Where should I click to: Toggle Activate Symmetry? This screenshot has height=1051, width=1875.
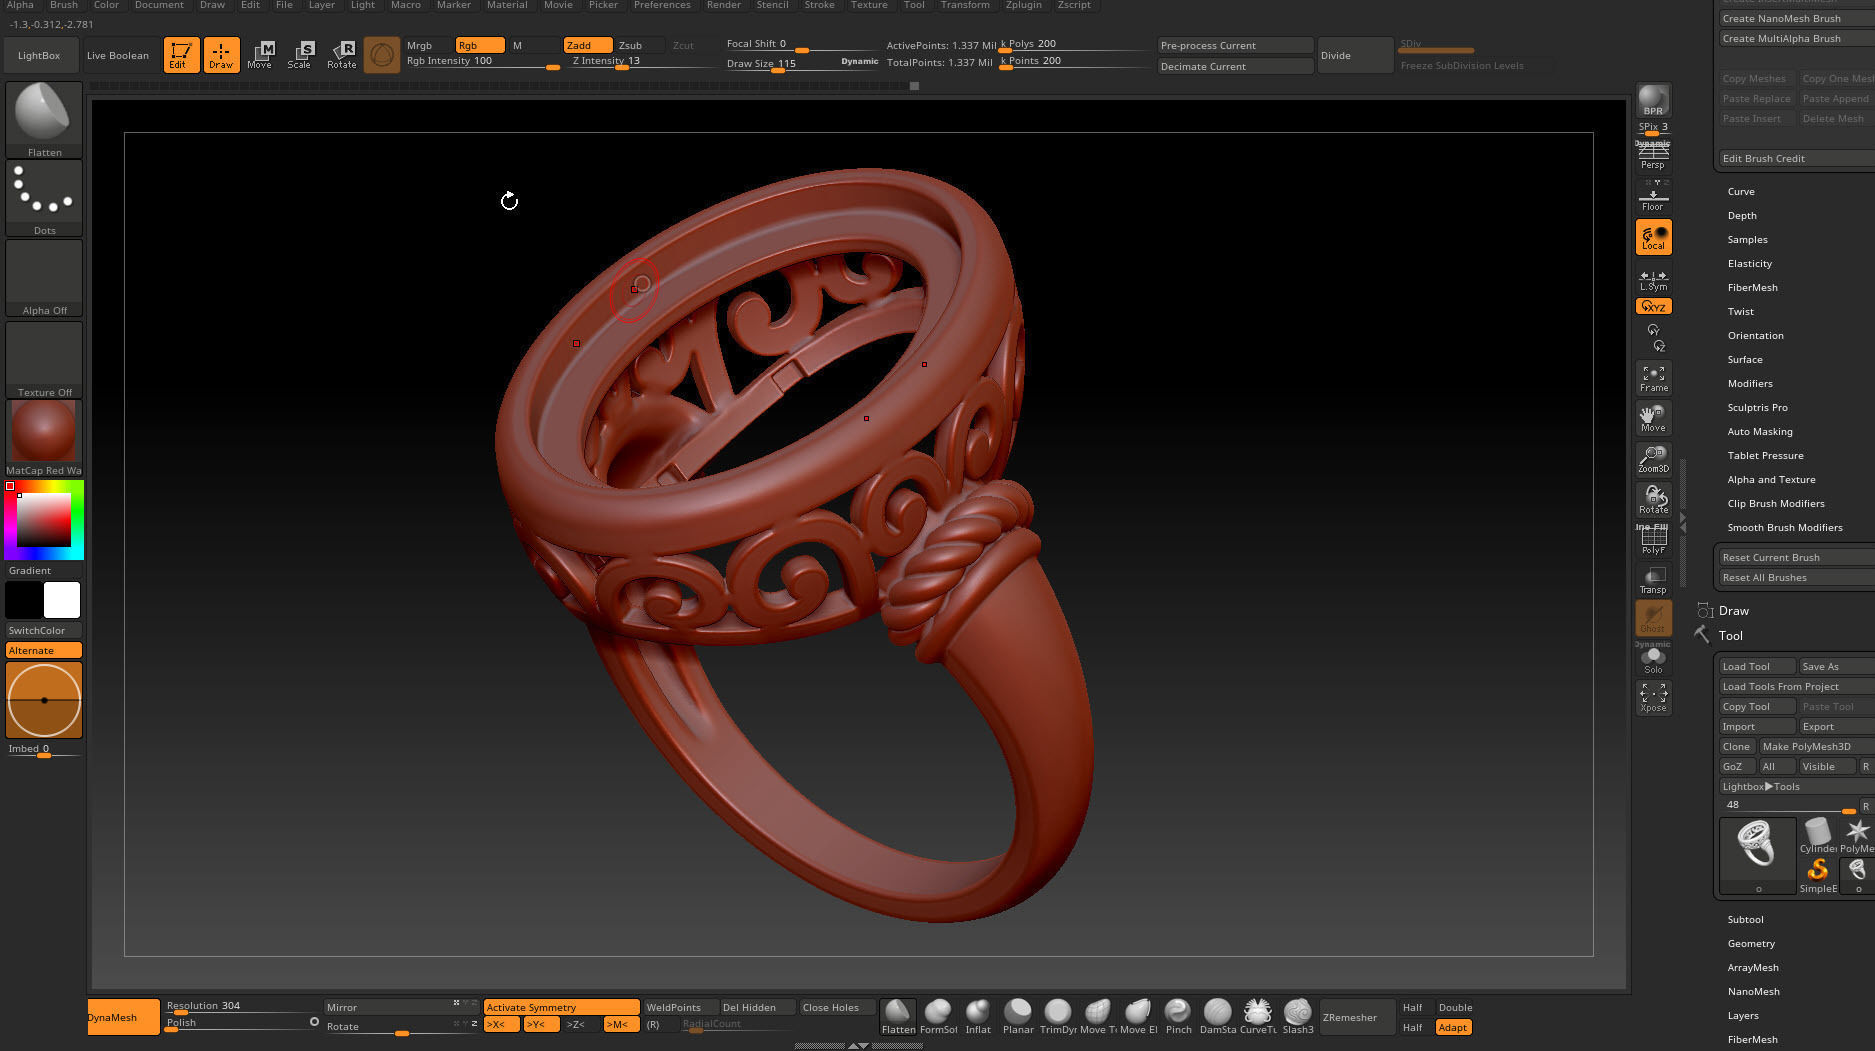click(x=561, y=1007)
